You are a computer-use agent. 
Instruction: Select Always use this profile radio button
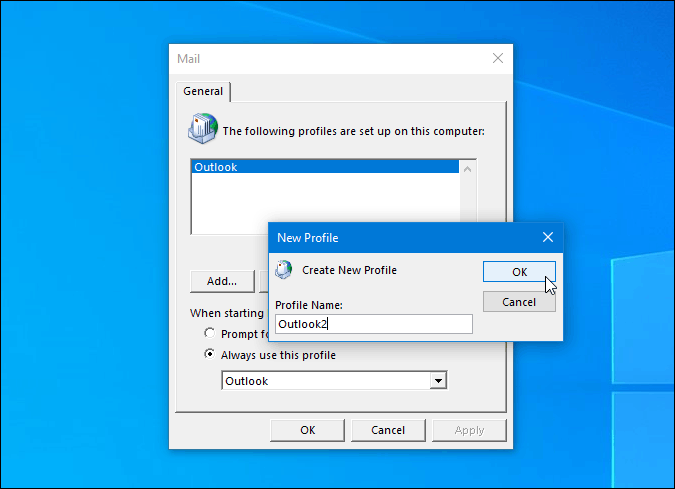coord(210,354)
